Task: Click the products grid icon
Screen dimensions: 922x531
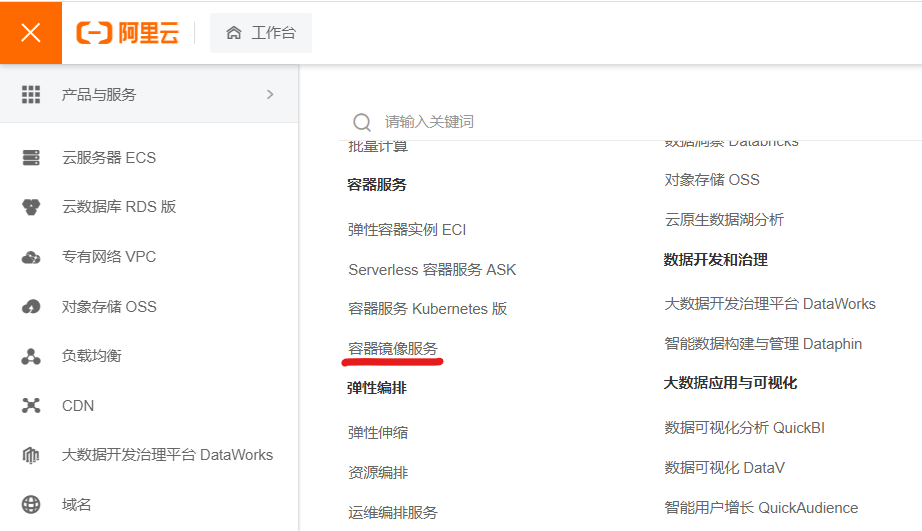Action: pos(31,95)
